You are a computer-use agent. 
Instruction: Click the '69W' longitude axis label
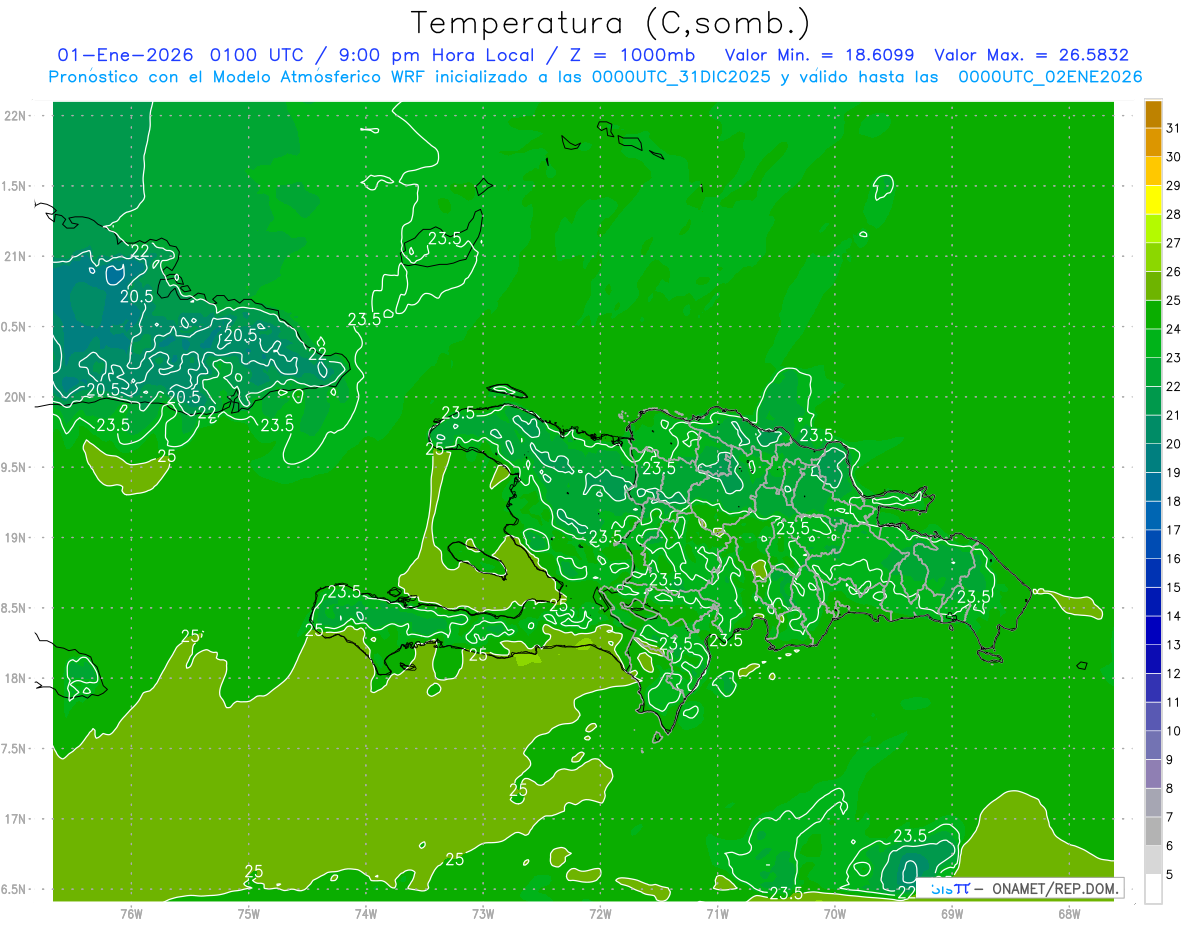(x=952, y=913)
